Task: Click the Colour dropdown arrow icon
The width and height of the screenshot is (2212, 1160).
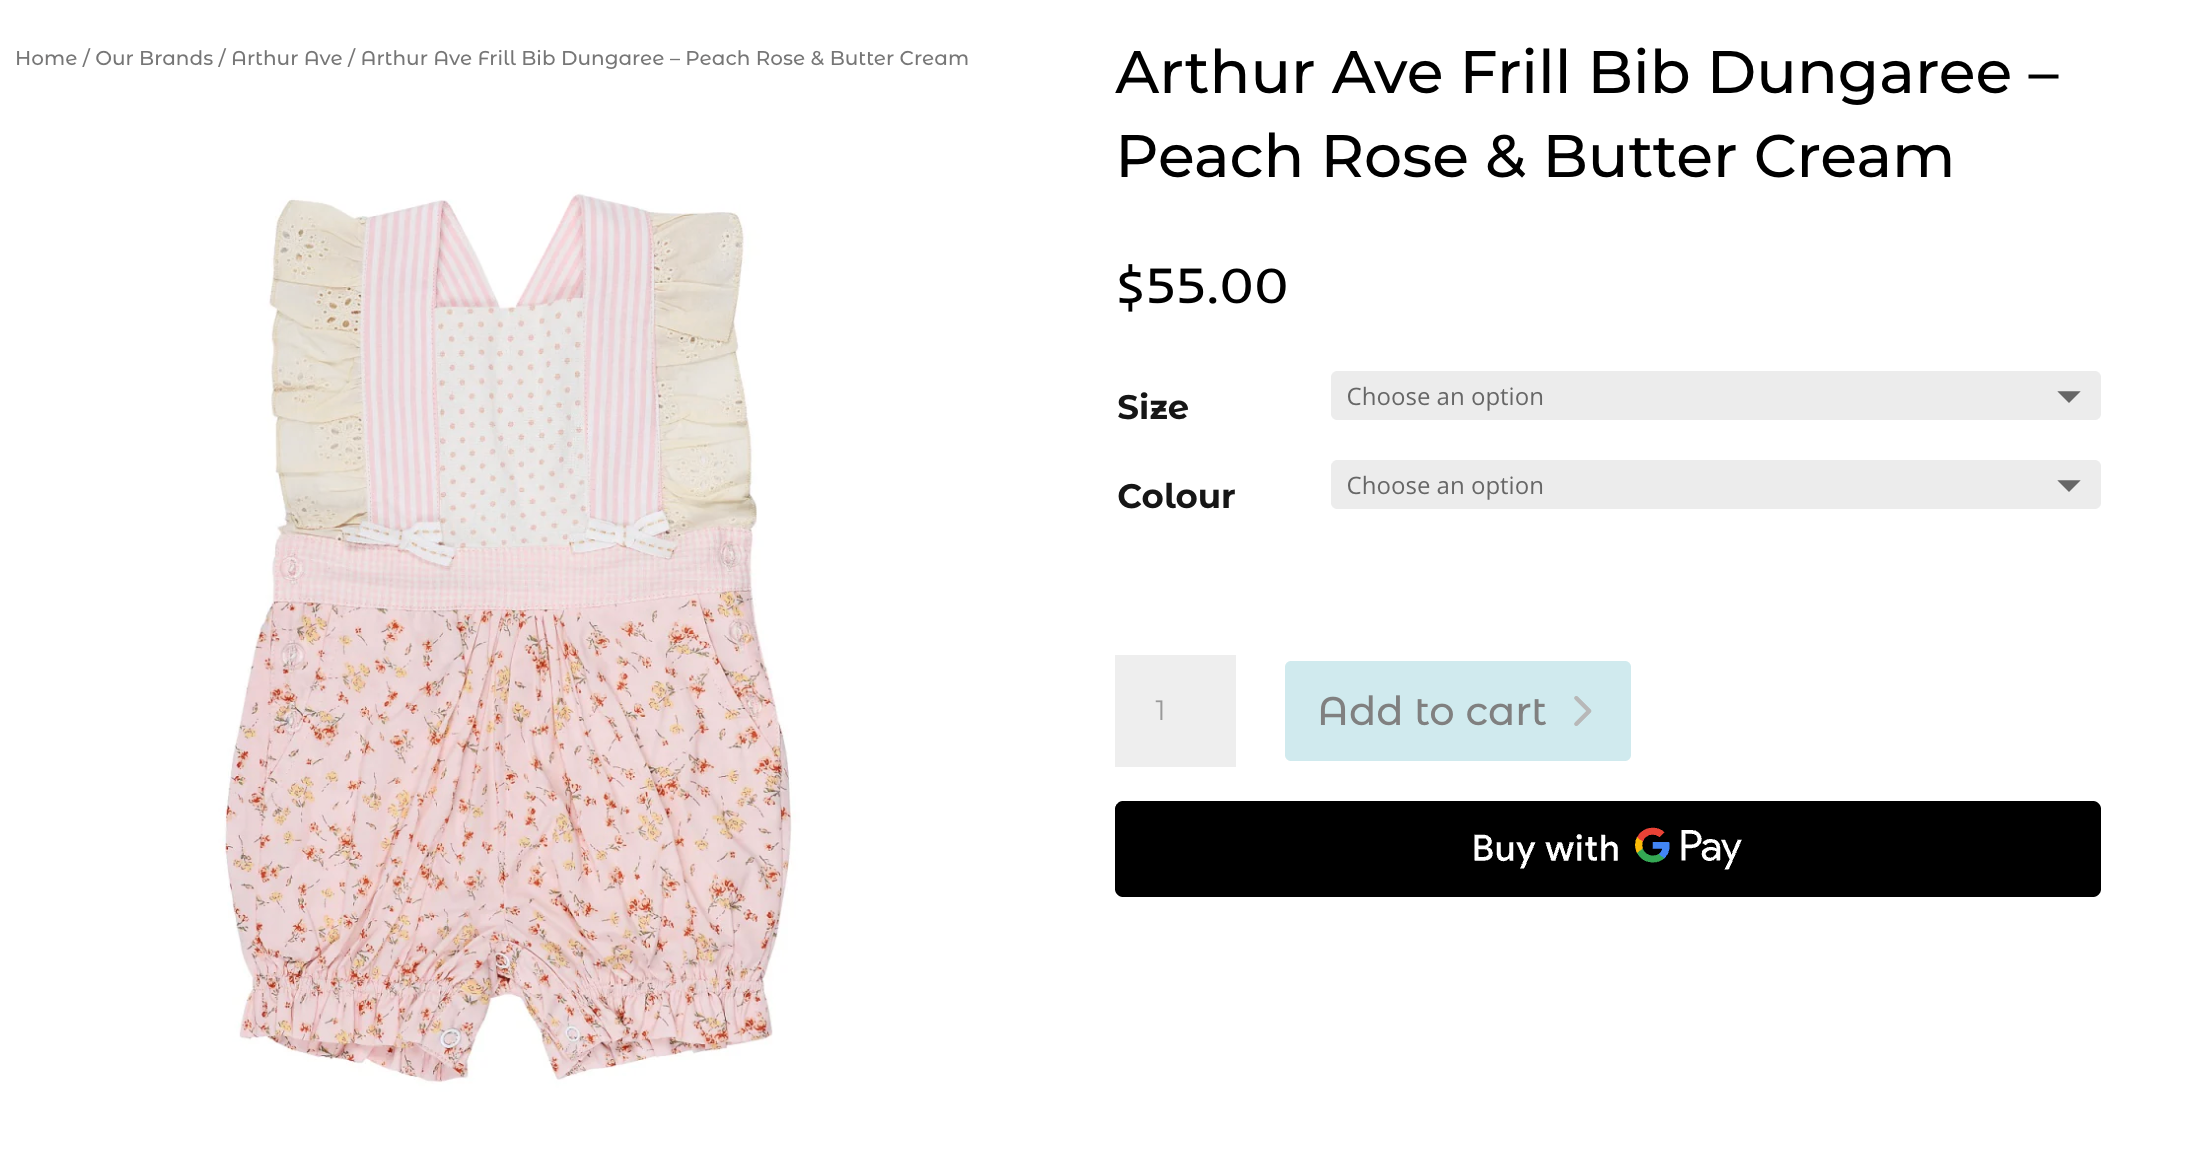Action: [x=2068, y=486]
